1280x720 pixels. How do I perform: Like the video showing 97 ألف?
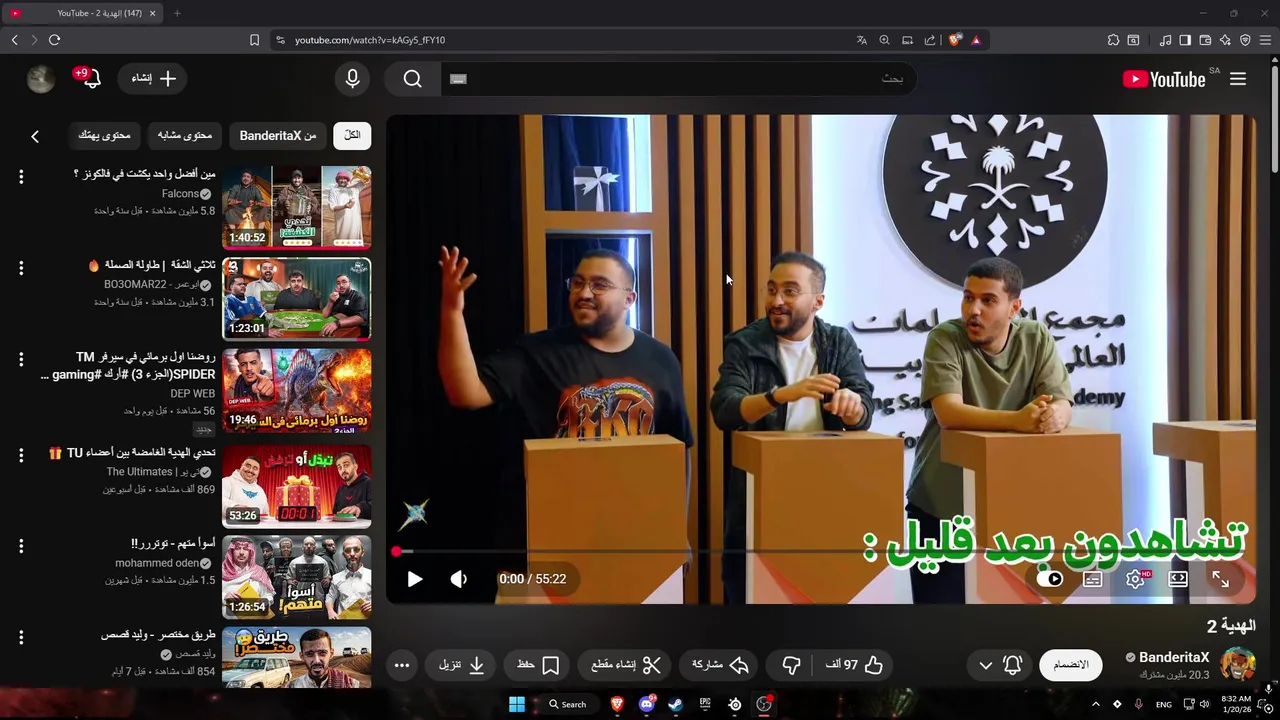tap(853, 665)
